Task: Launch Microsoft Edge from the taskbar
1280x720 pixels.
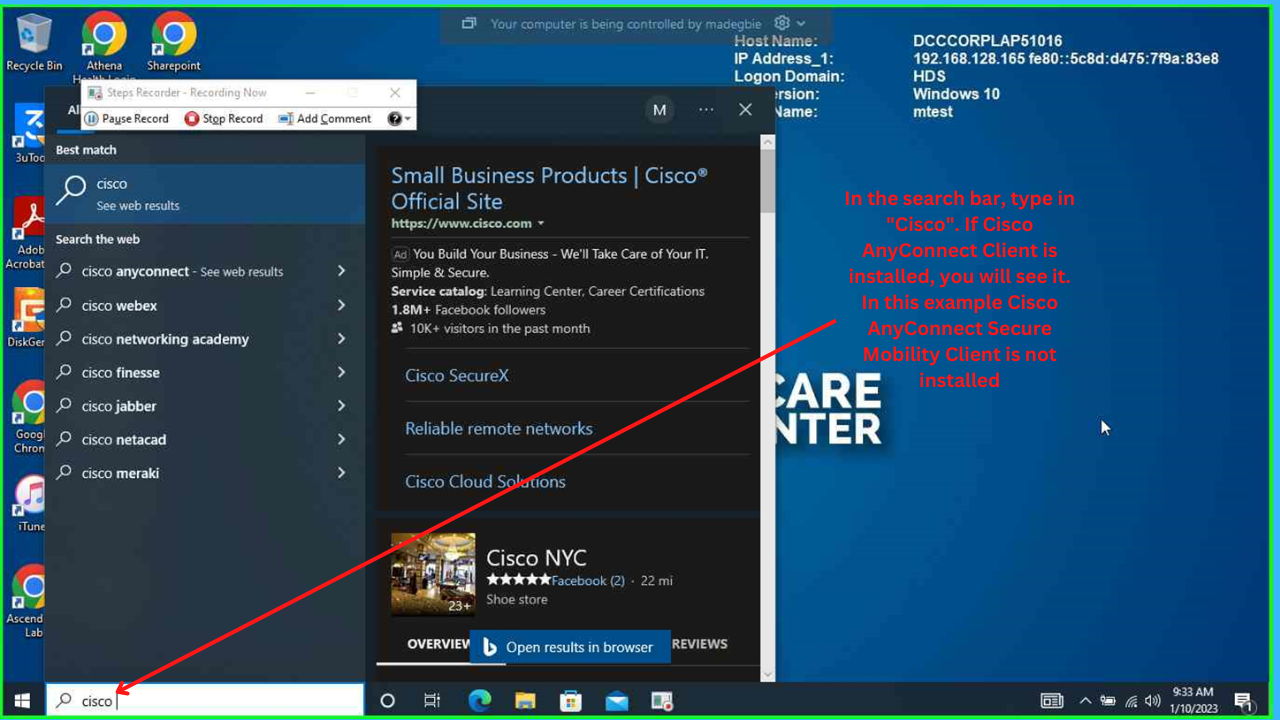Action: (479, 701)
